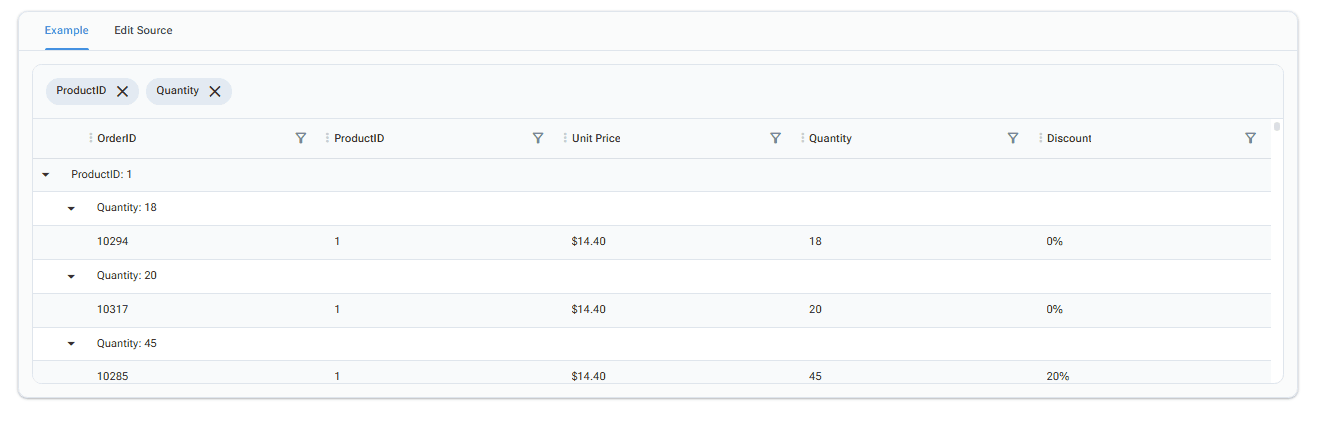Open the filter for ProductID column
1327x428 pixels.
coord(538,138)
